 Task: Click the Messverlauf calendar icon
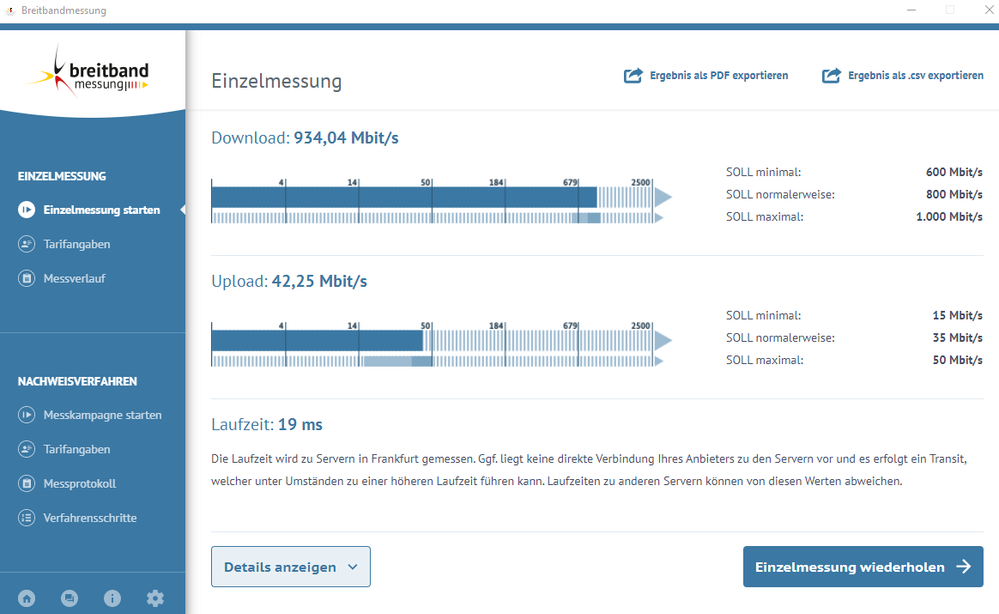pyautogui.click(x=27, y=279)
